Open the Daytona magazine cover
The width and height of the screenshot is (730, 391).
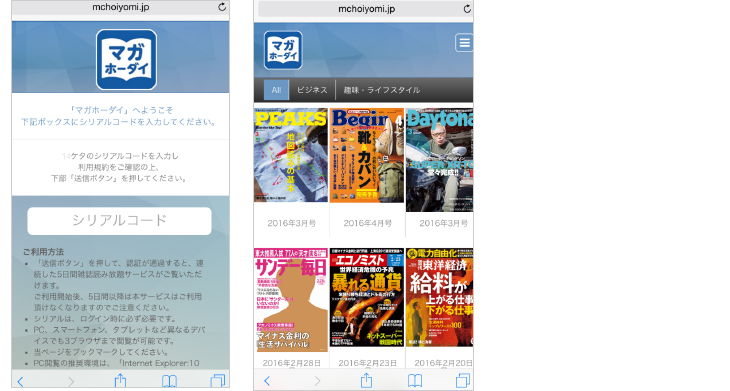[x=439, y=160]
